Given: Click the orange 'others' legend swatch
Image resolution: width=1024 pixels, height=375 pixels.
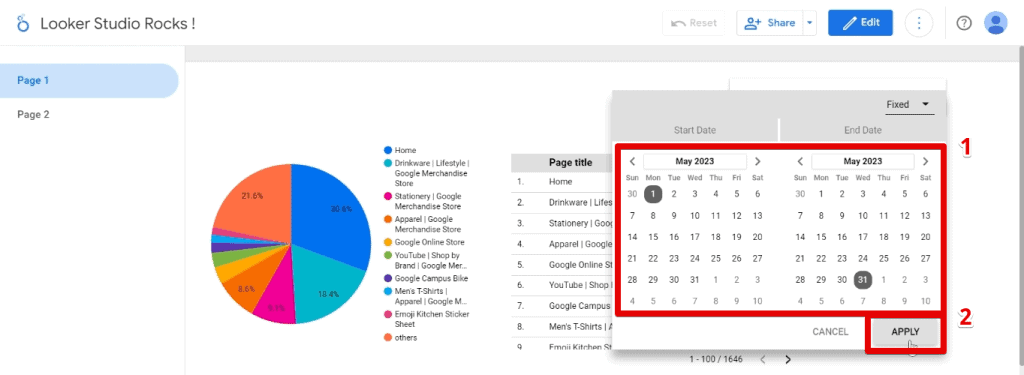Looking at the screenshot, I should point(388,338).
